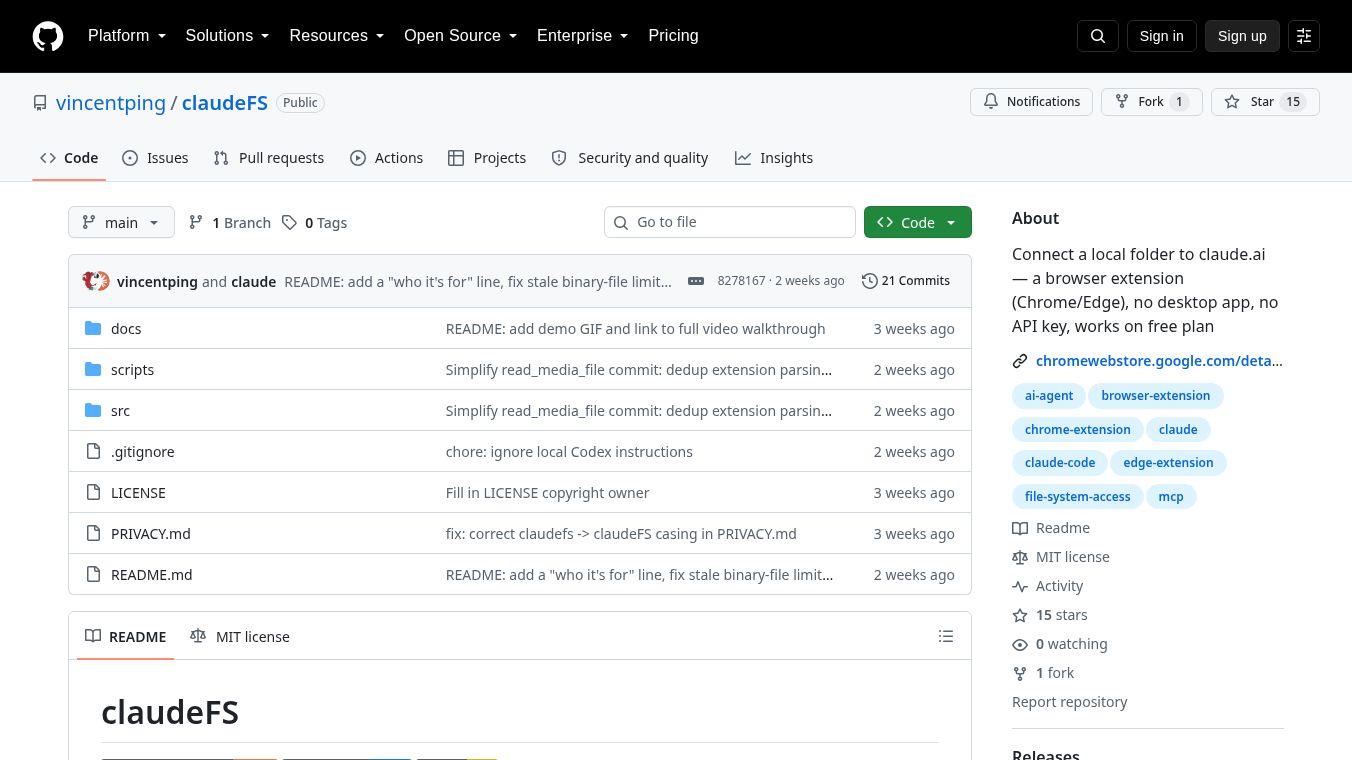Click the browser-extension topic tag
1352x760 pixels.
pyautogui.click(x=1155, y=396)
